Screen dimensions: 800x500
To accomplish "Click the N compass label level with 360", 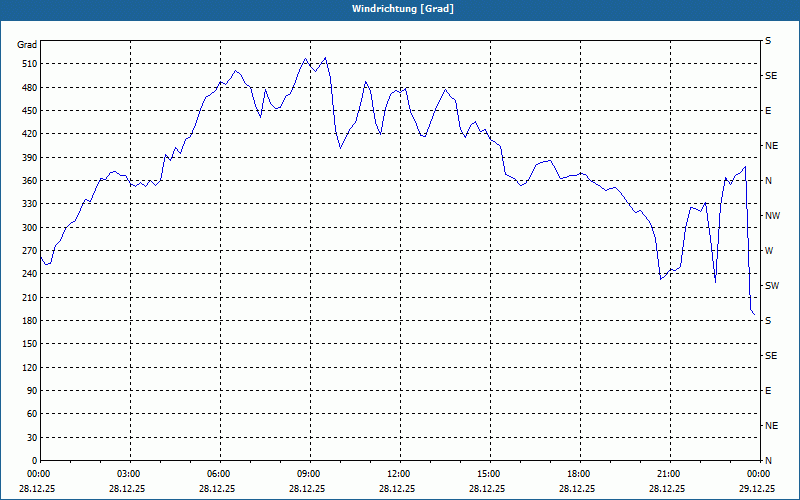I will 768,181.
